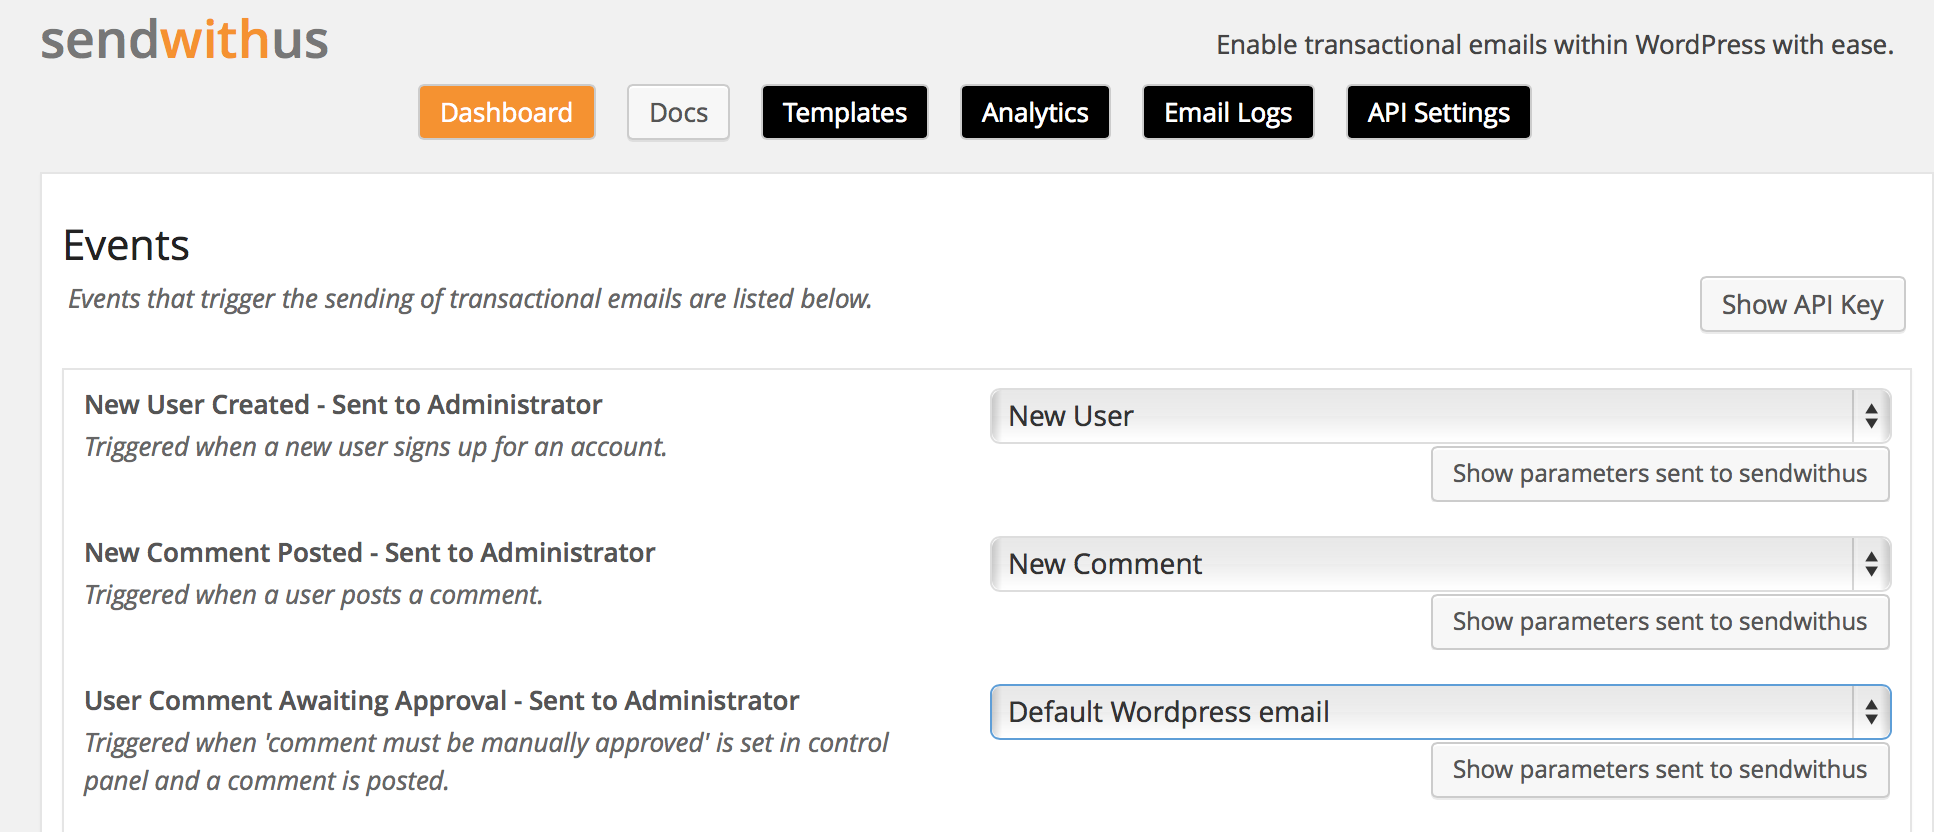Open the New Comment template dropdown
Image resolution: width=1934 pixels, height=832 pixels.
click(x=1440, y=564)
